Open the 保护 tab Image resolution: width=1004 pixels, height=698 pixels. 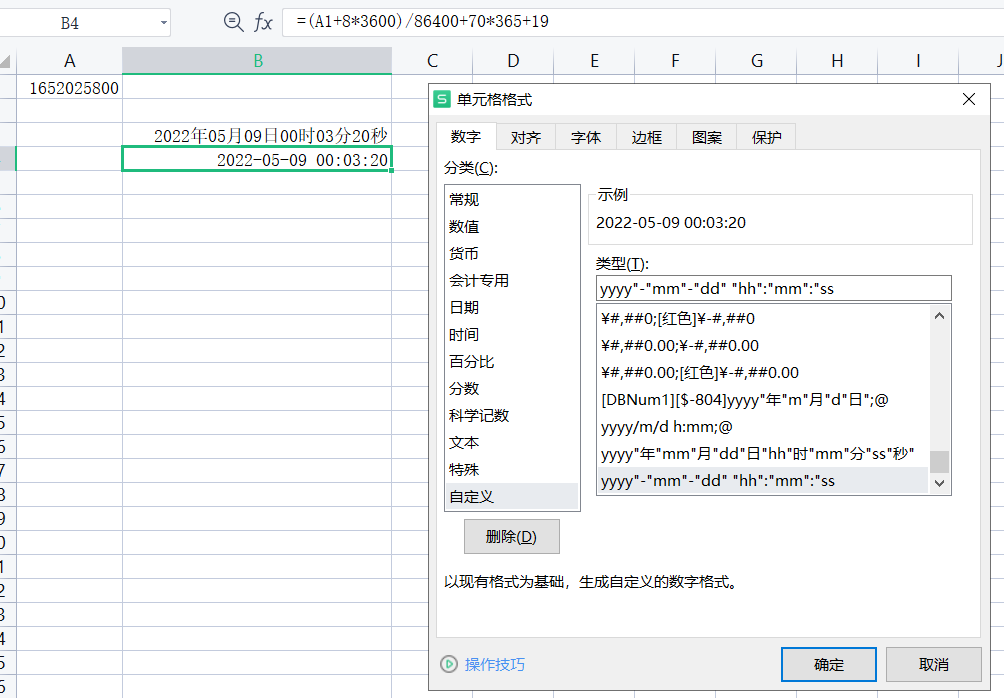766,138
